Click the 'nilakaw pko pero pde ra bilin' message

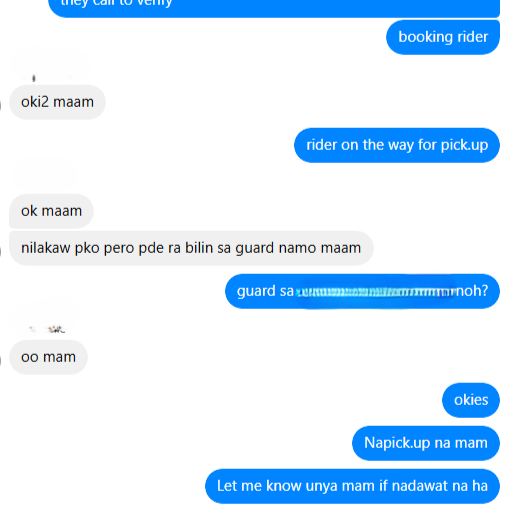point(191,248)
